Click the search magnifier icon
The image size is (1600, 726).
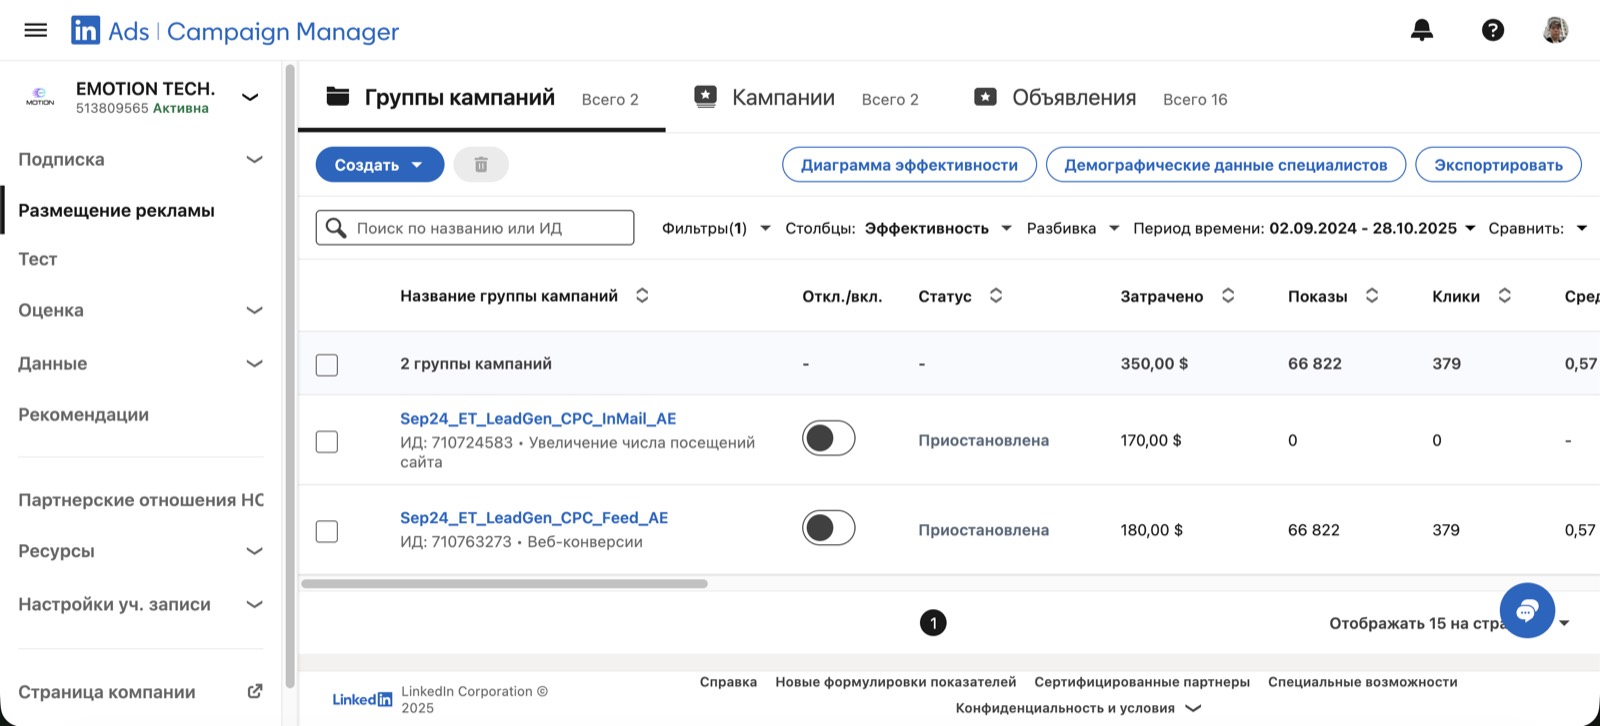point(337,228)
